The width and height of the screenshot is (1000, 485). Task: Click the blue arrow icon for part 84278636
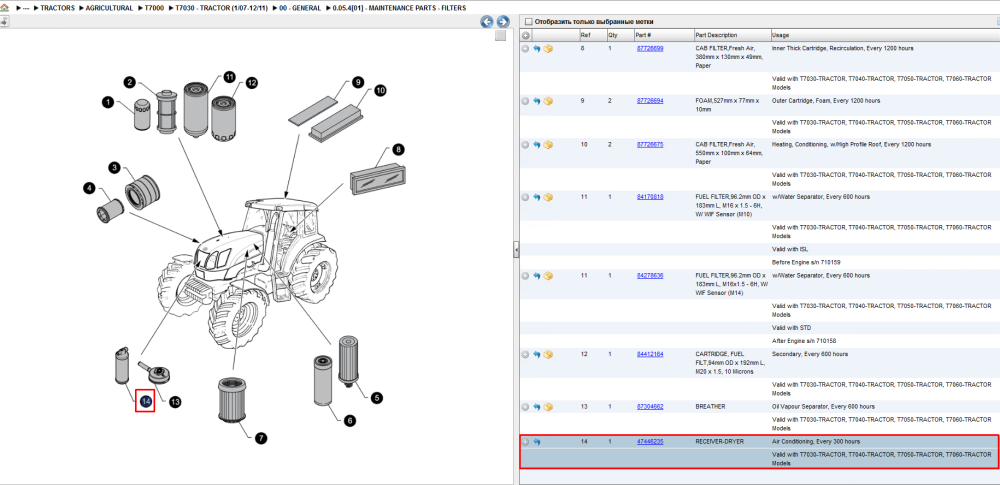[536, 276]
